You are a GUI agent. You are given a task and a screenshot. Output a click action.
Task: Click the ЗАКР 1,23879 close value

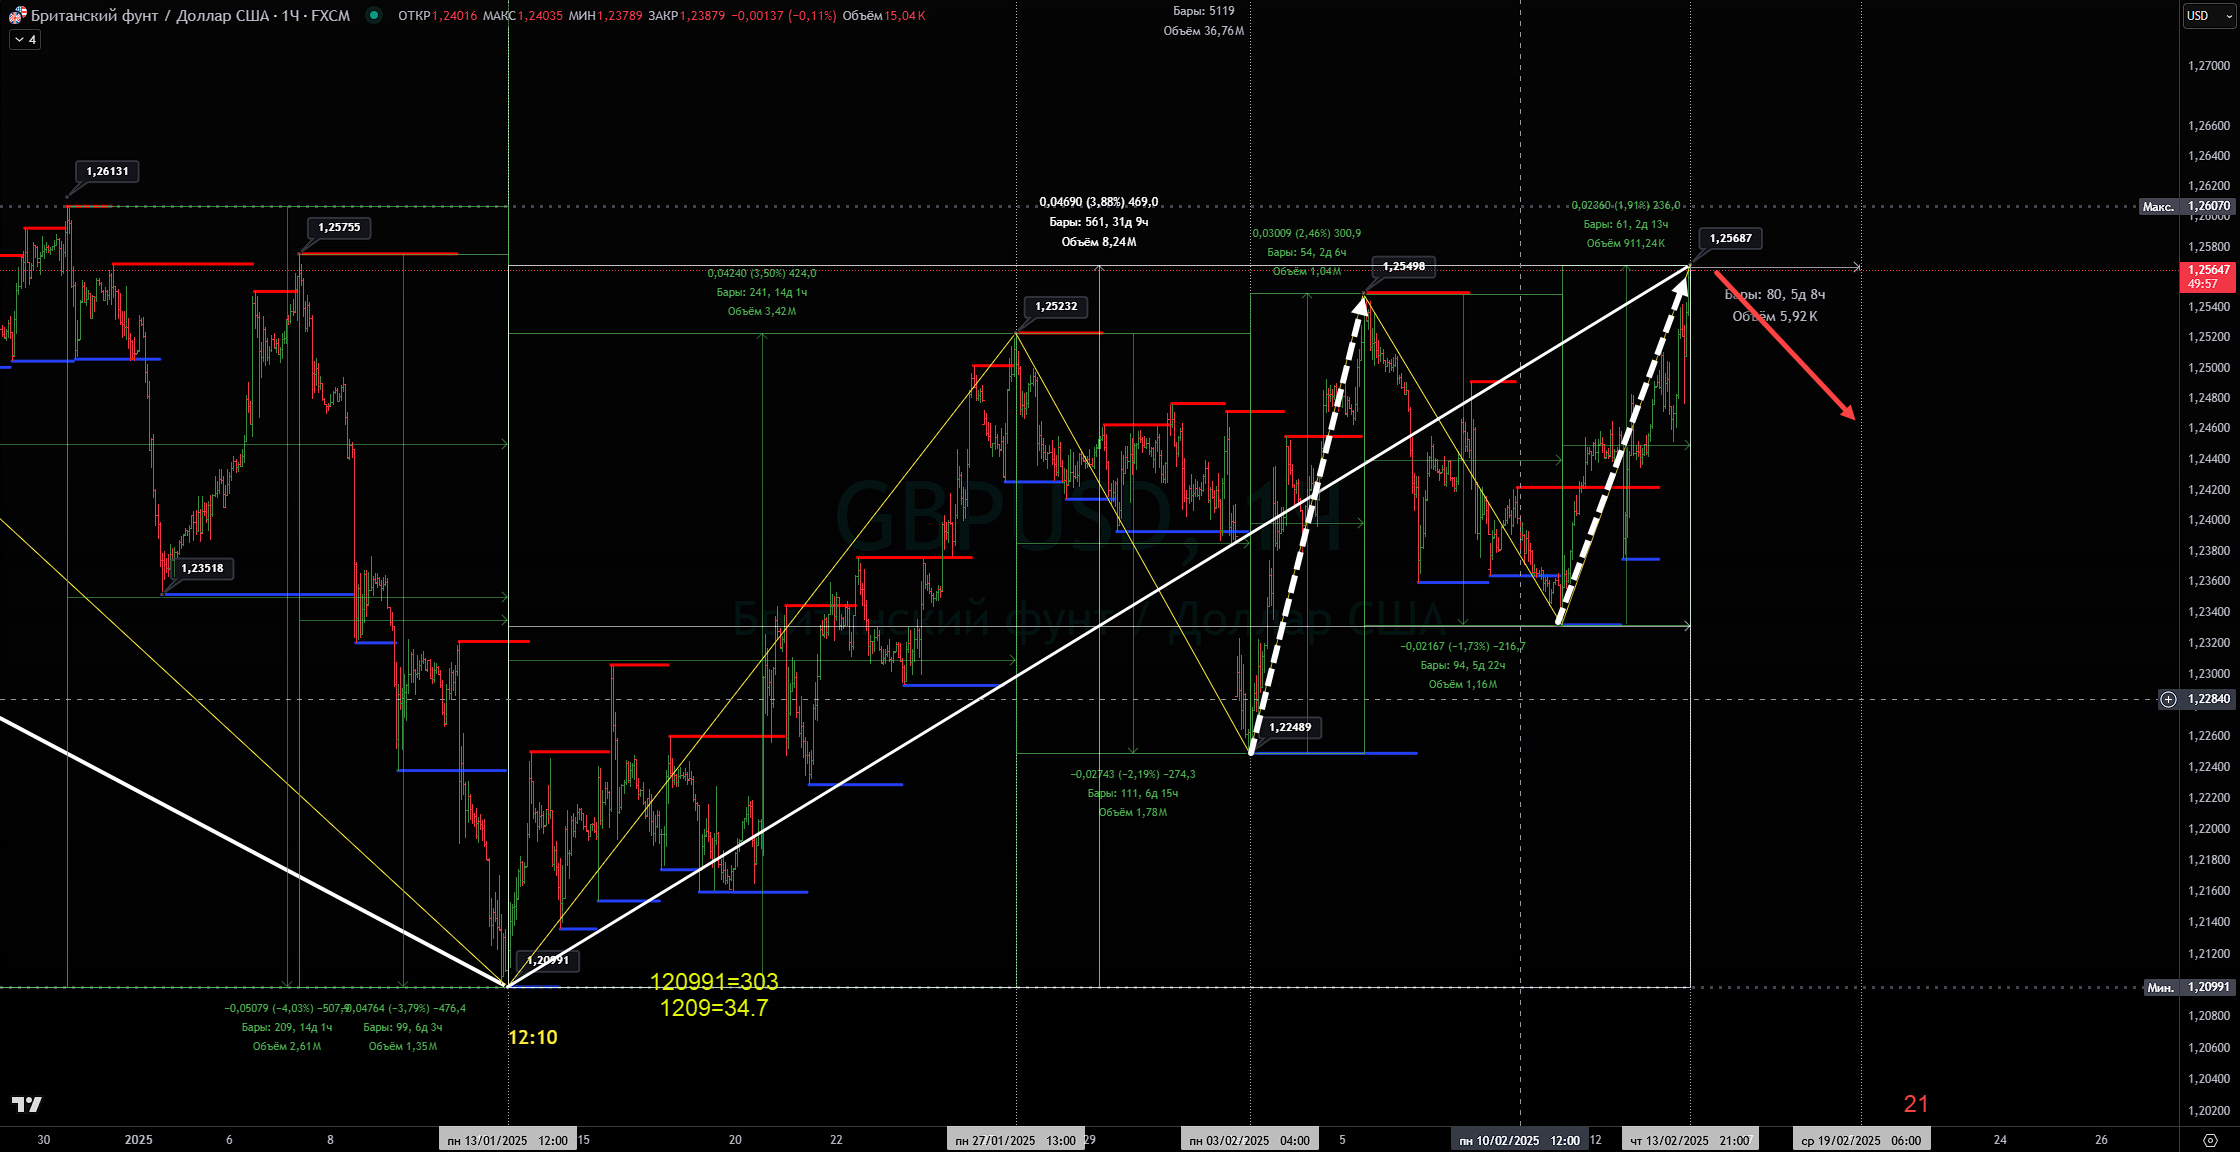coord(687,15)
